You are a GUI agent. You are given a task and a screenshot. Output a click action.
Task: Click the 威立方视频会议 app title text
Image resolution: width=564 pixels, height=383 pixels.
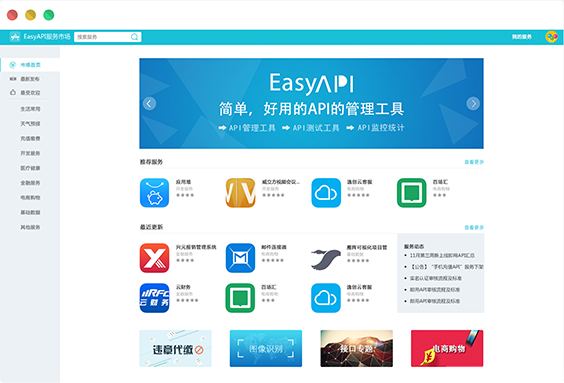click(x=281, y=182)
